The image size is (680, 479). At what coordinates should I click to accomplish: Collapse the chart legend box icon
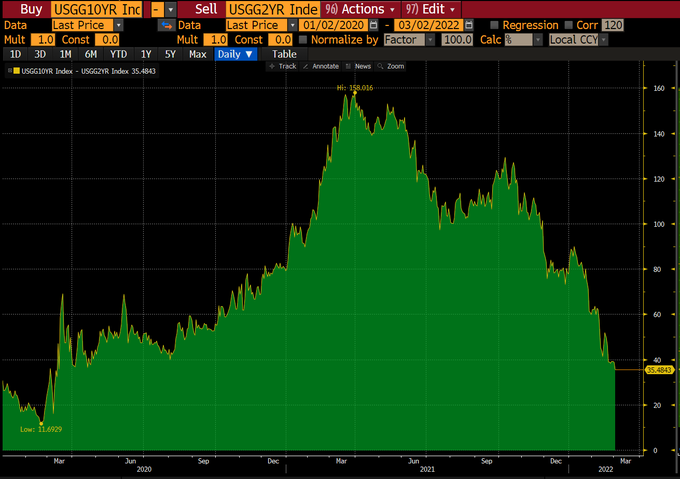coord(10,71)
